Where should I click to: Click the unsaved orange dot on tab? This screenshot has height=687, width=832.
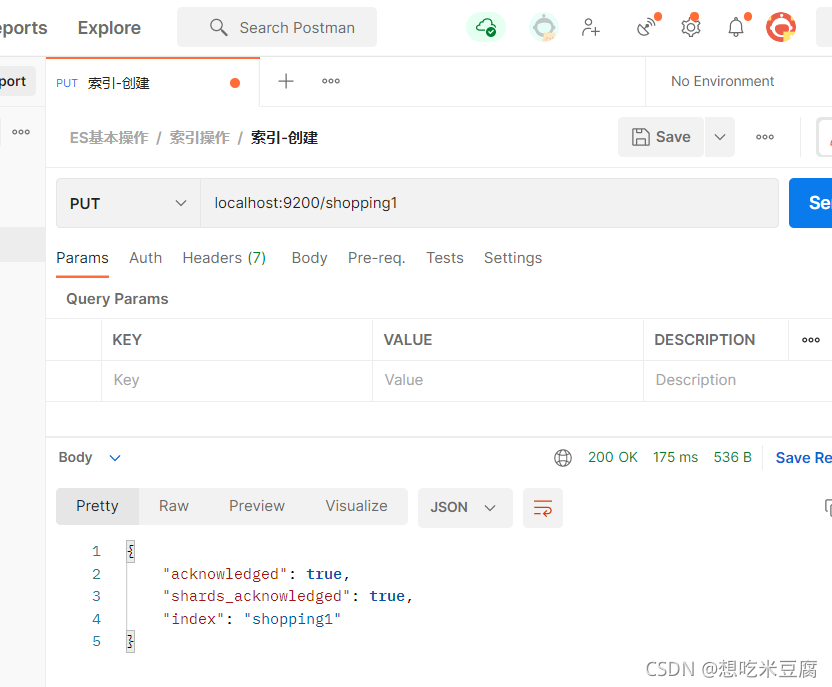coord(235,83)
